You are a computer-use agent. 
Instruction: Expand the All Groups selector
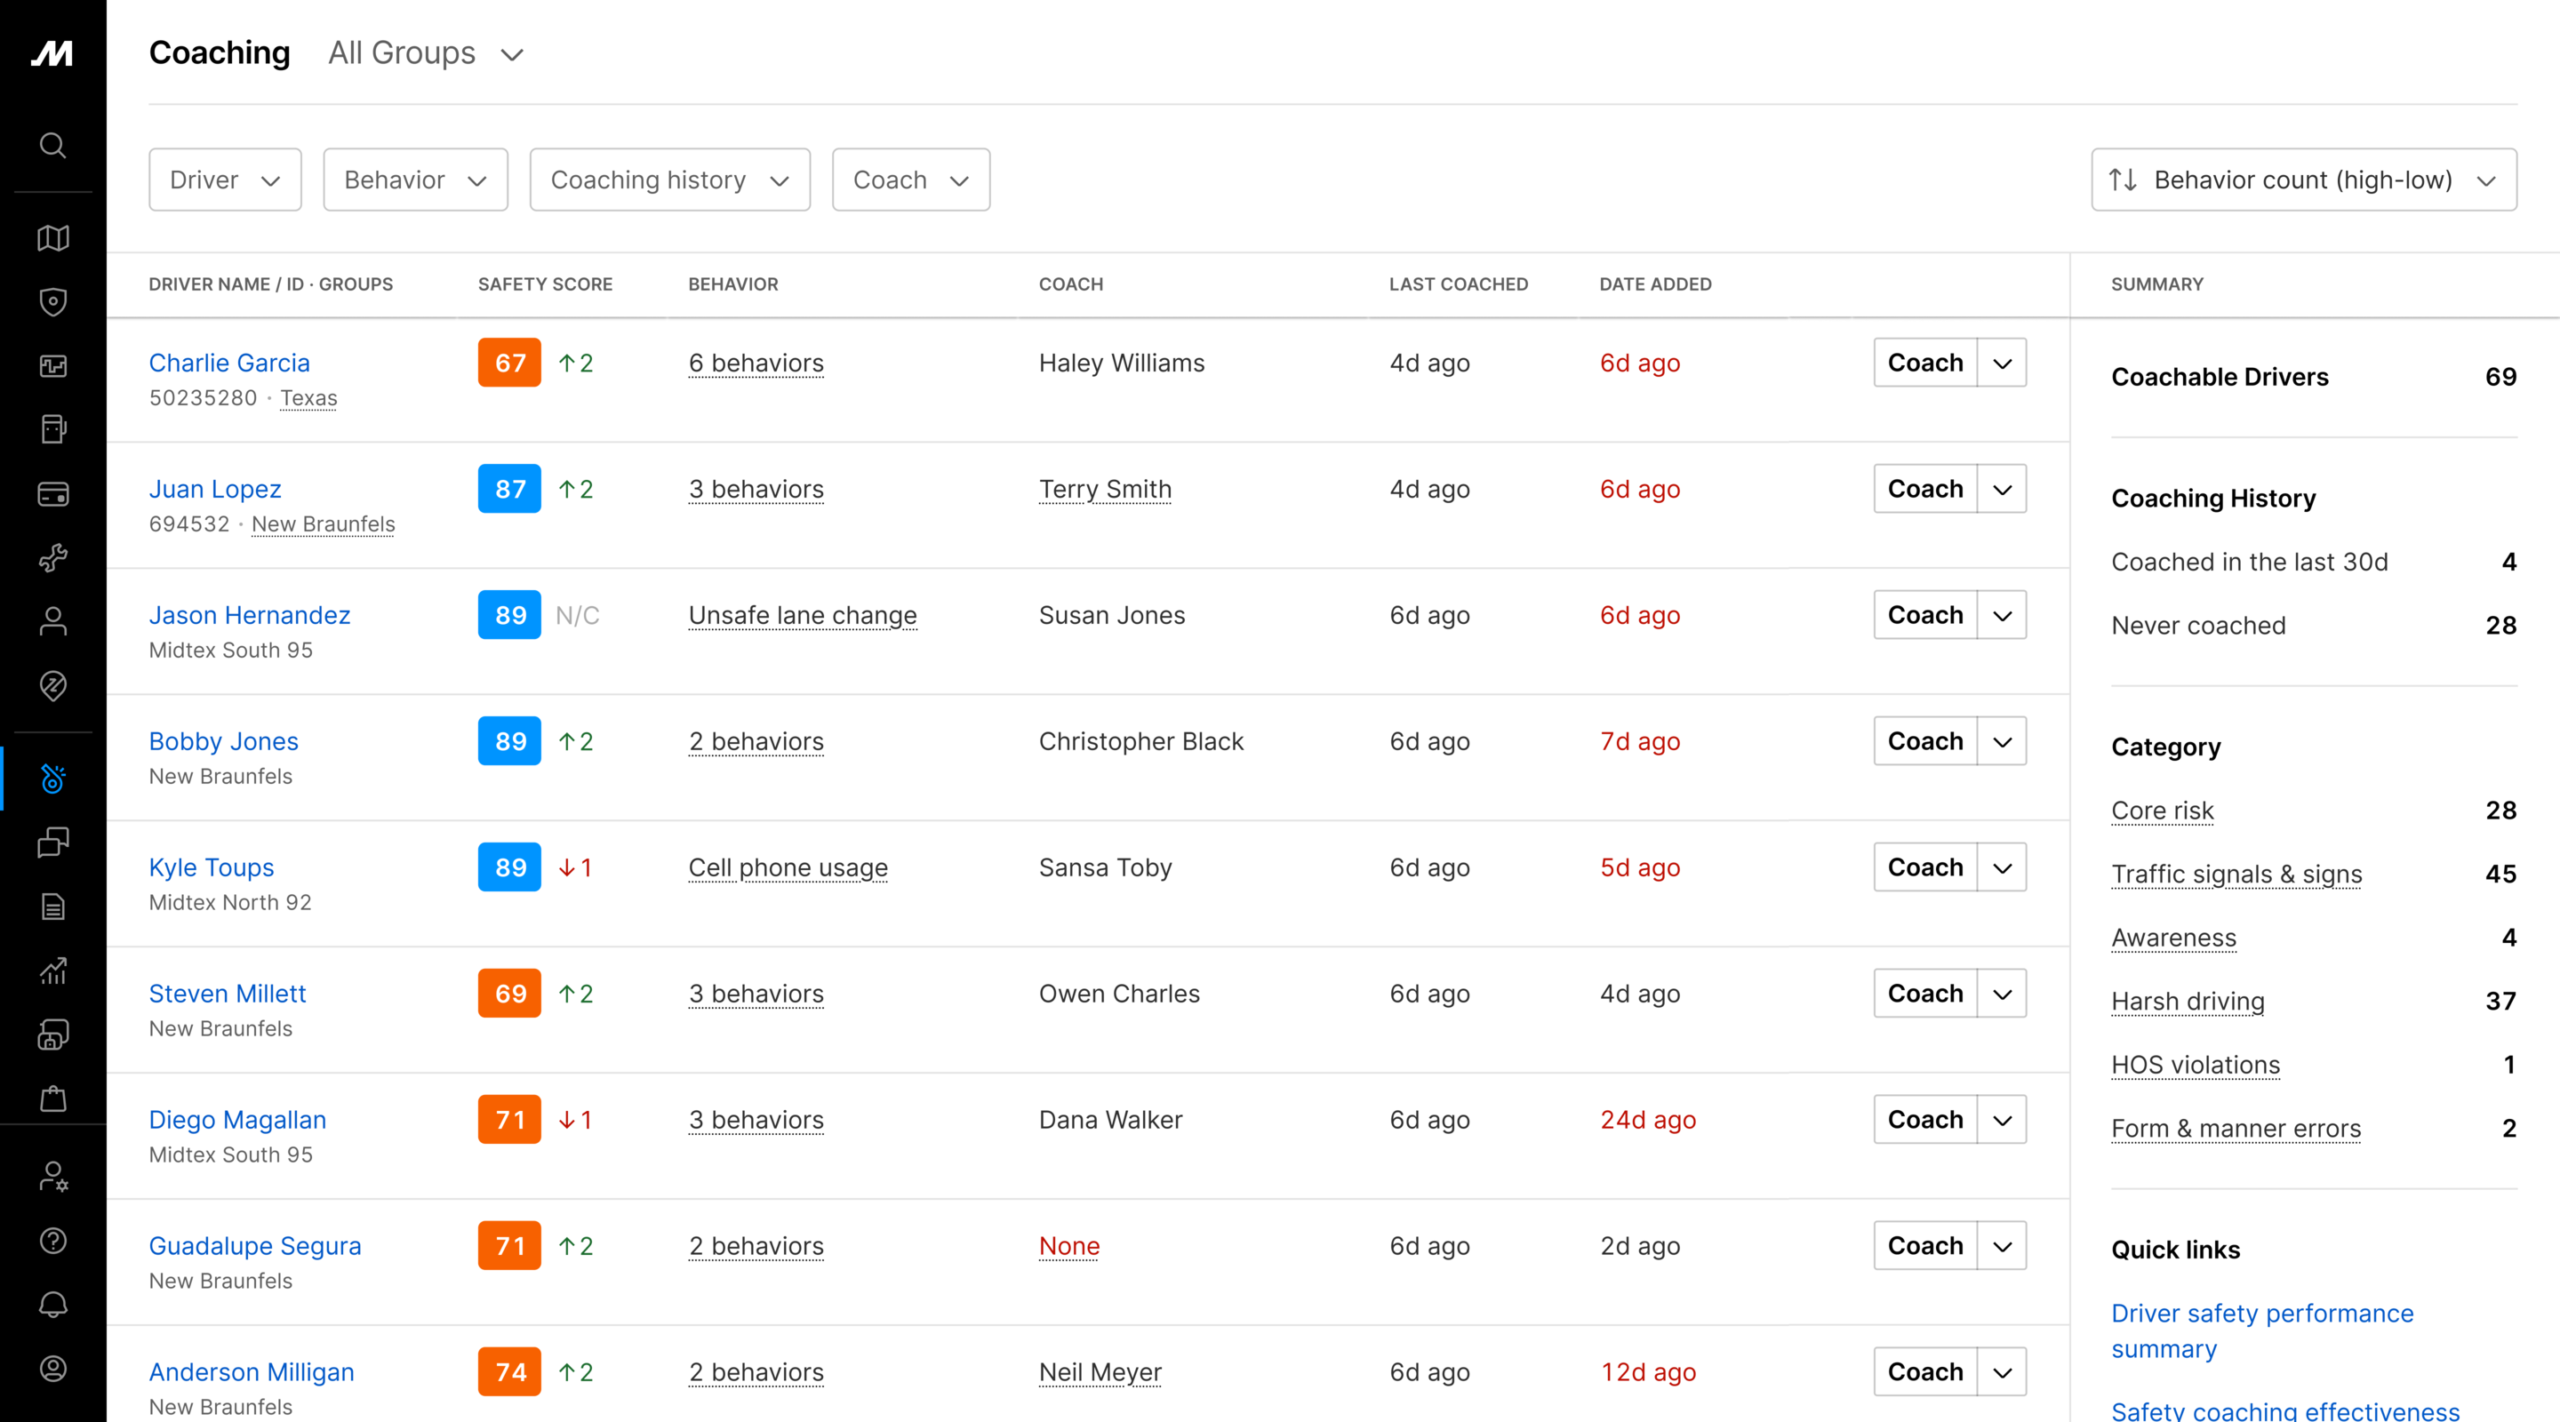(426, 53)
